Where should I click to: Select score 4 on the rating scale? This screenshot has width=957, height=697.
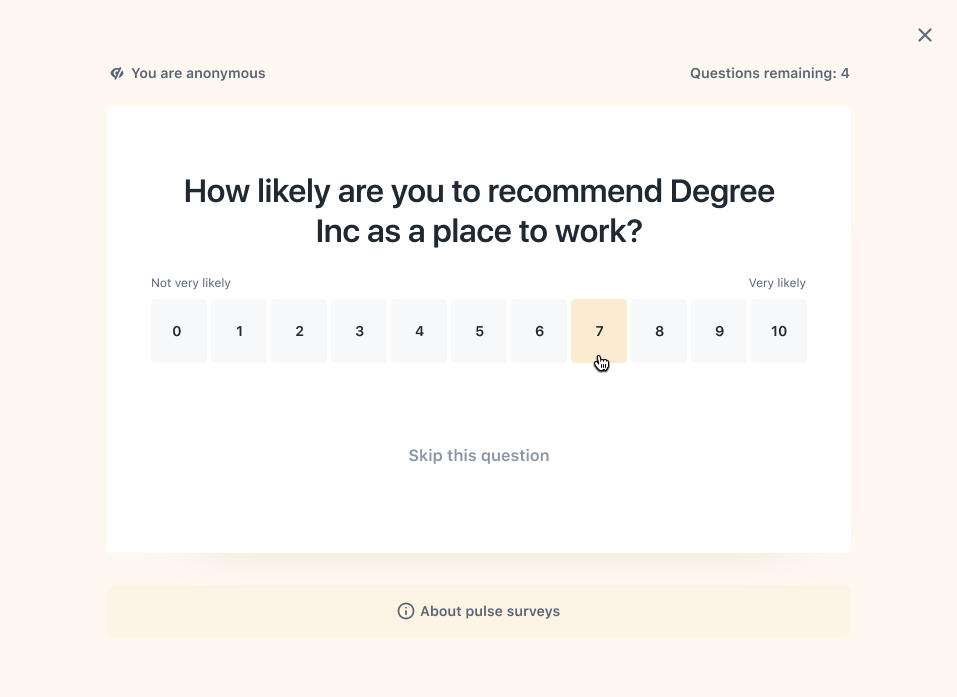coord(418,331)
